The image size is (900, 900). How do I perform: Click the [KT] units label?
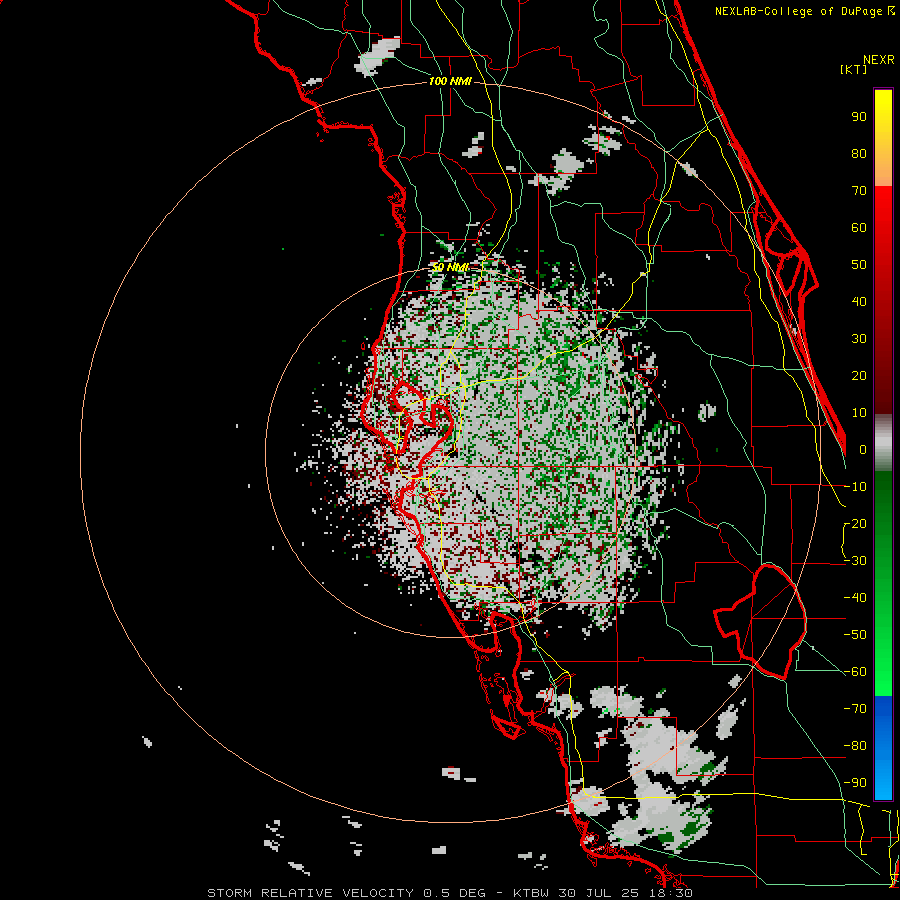pyautogui.click(x=853, y=69)
